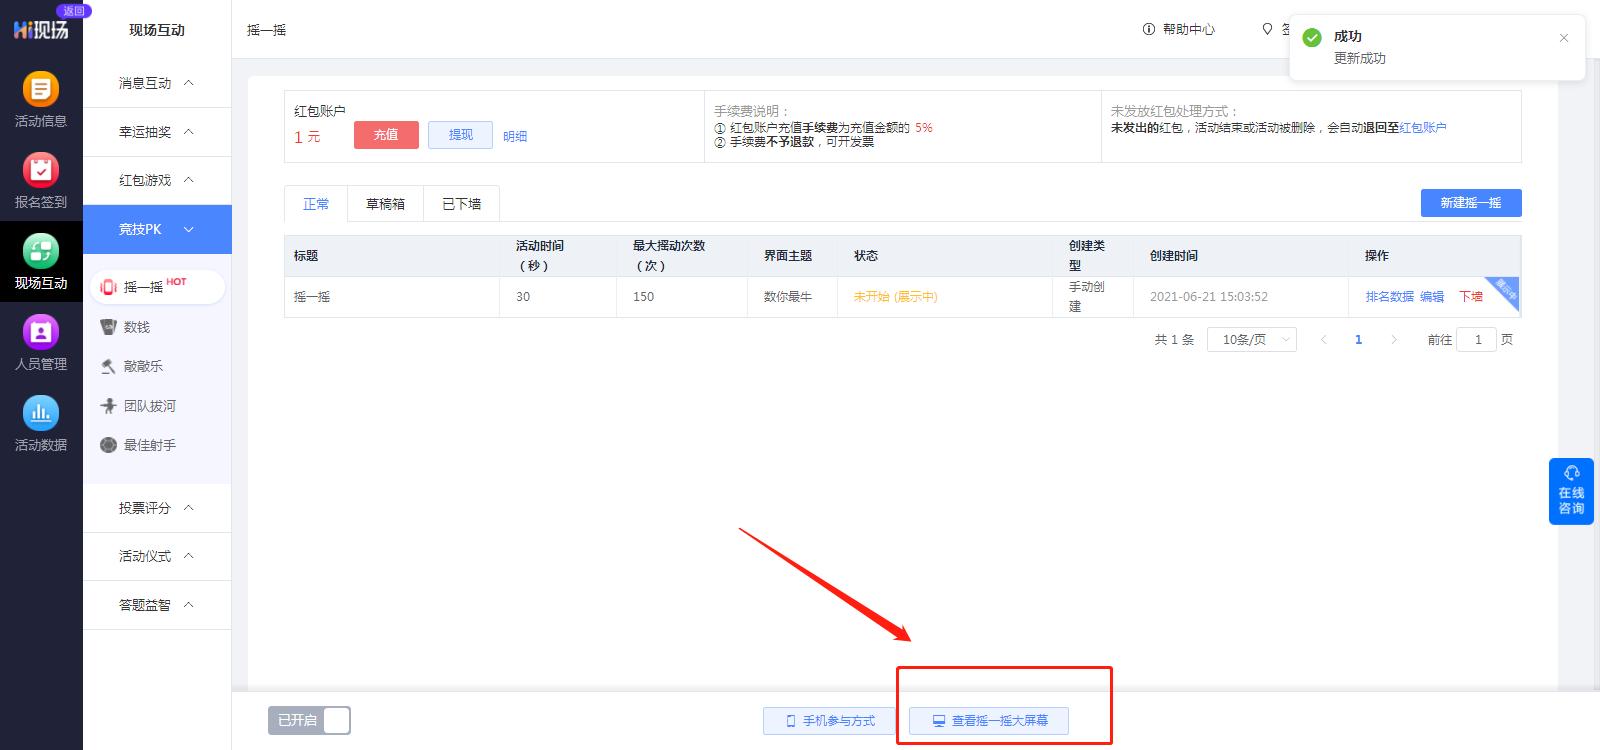Screen dimensions: 1600x750
Task: Click the 手机参与方式 button
Action: coord(830,721)
